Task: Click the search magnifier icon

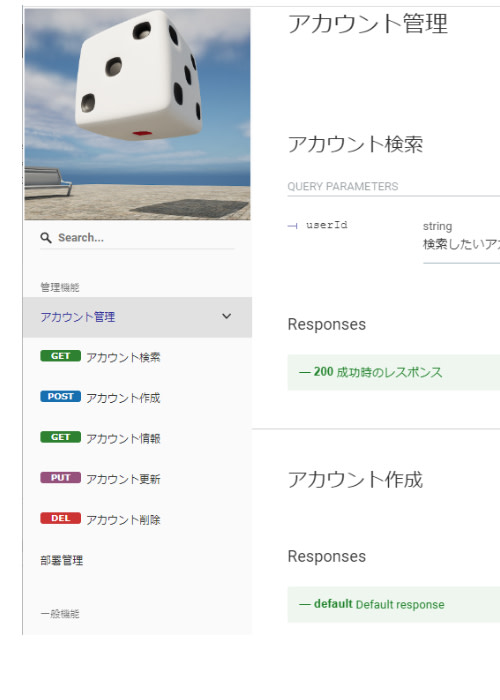Action: (x=46, y=238)
